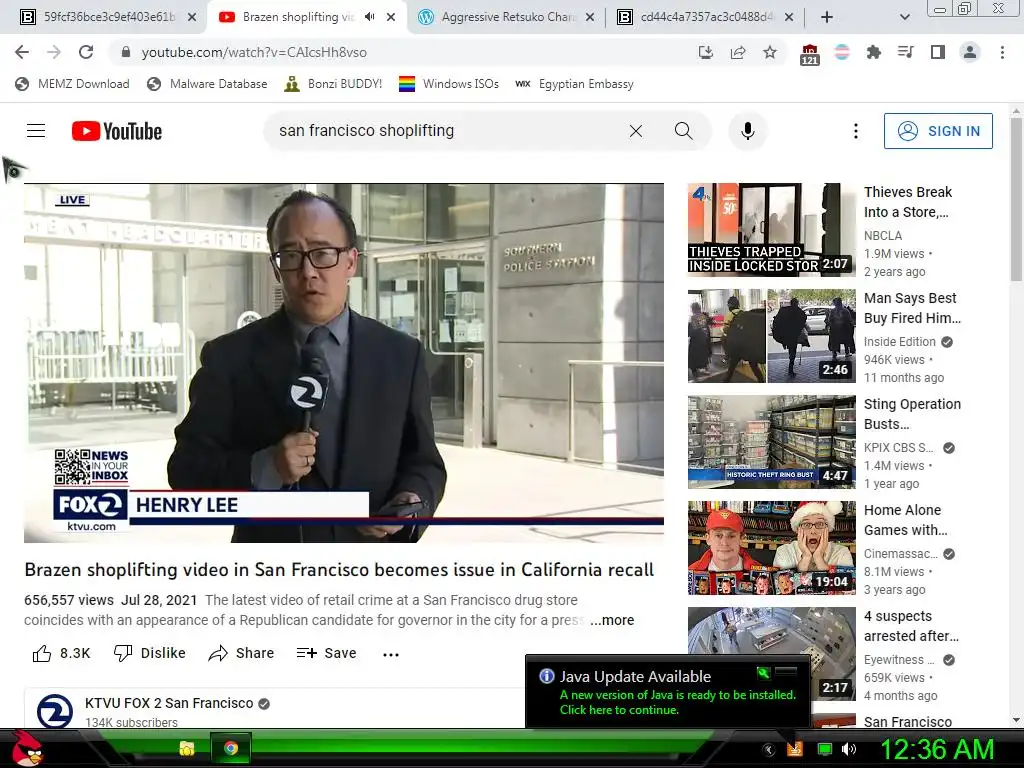1024x768 pixels.
Task: Open the extensions puzzle icon
Action: pyautogui.click(x=874, y=52)
